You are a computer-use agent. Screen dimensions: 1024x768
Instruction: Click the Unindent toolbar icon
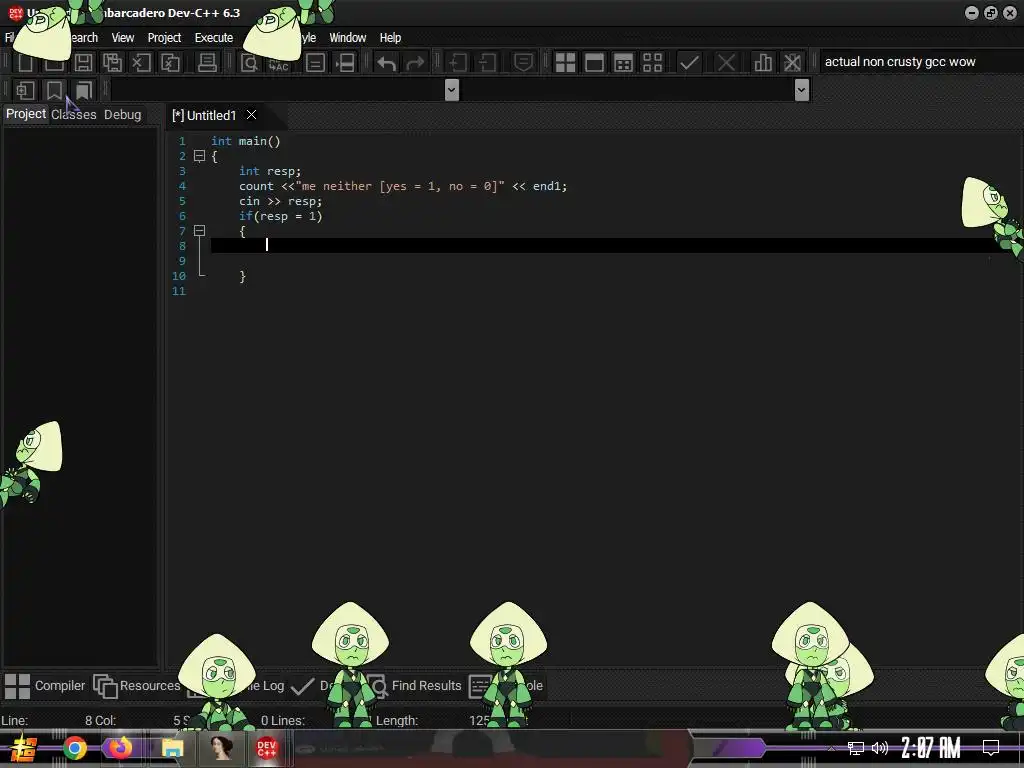click(487, 63)
